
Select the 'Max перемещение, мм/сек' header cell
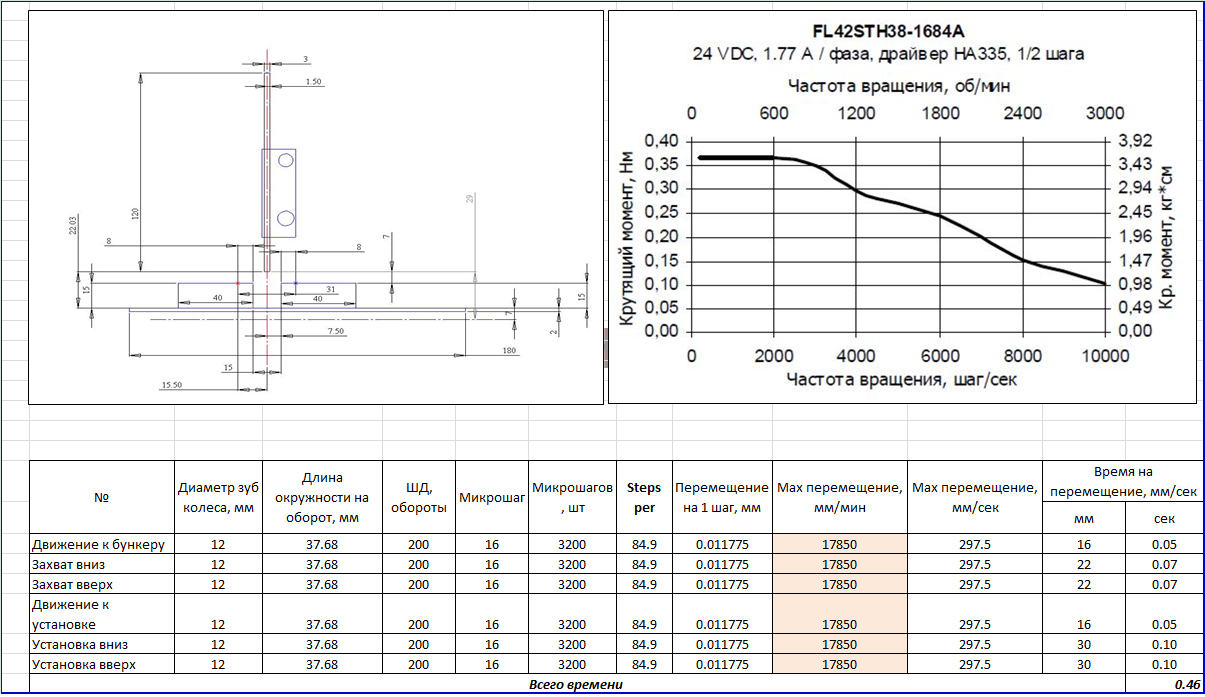pyautogui.click(x=975, y=497)
